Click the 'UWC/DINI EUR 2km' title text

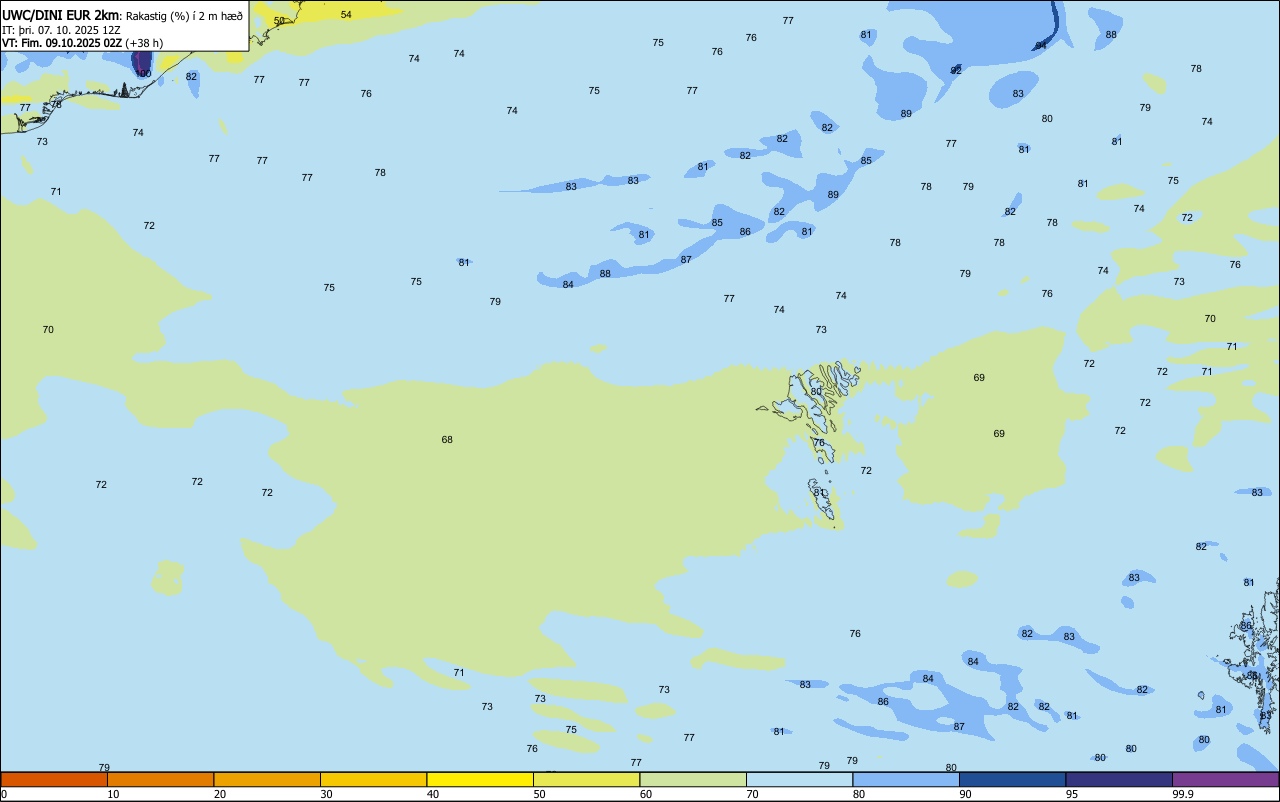click(60, 15)
